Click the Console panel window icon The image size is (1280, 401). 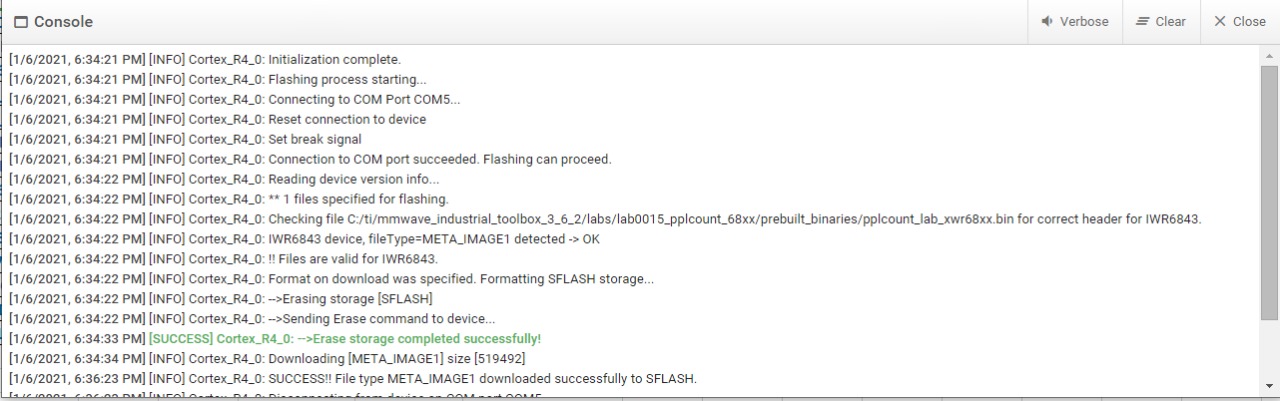point(21,22)
